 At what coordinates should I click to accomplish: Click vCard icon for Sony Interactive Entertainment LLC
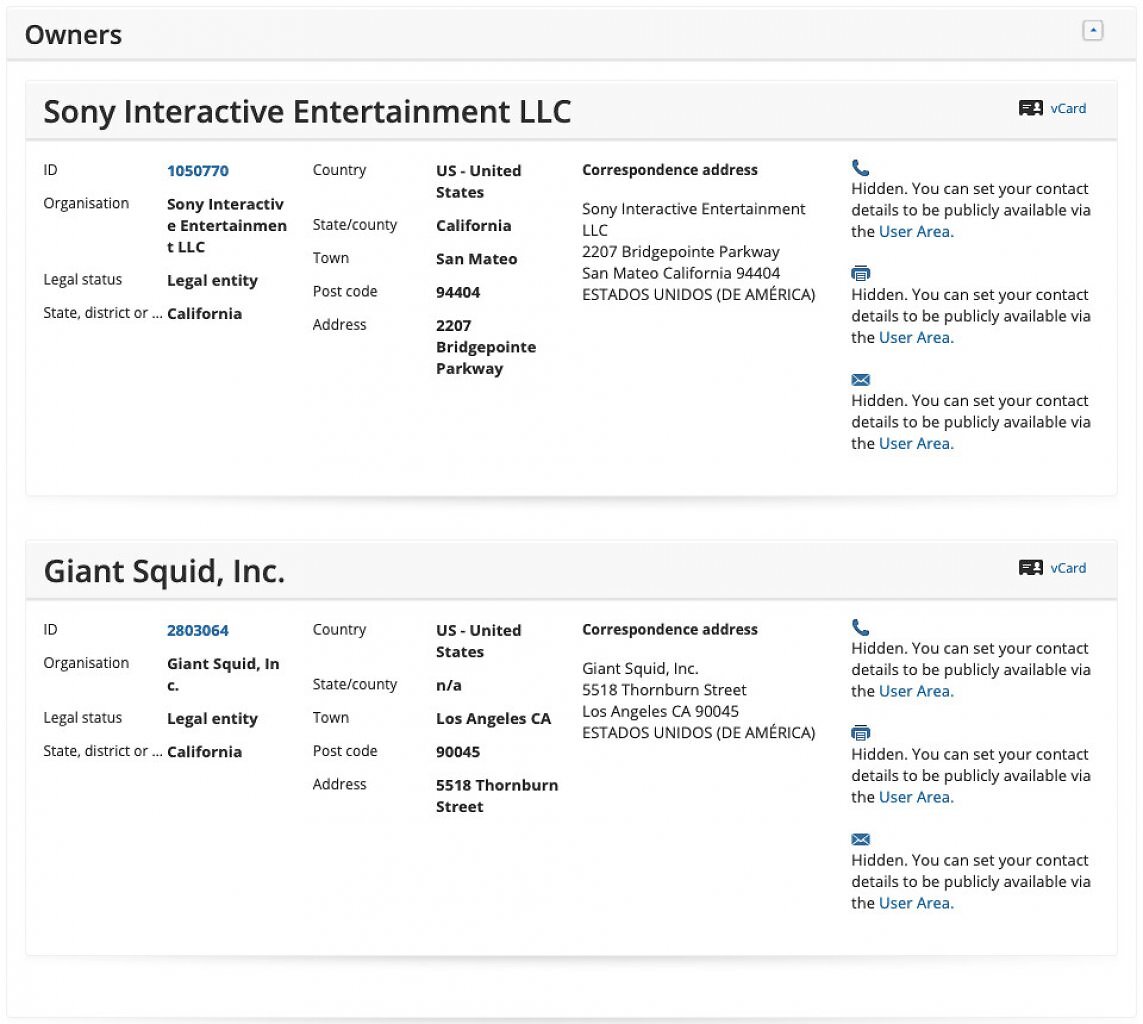(1030, 109)
